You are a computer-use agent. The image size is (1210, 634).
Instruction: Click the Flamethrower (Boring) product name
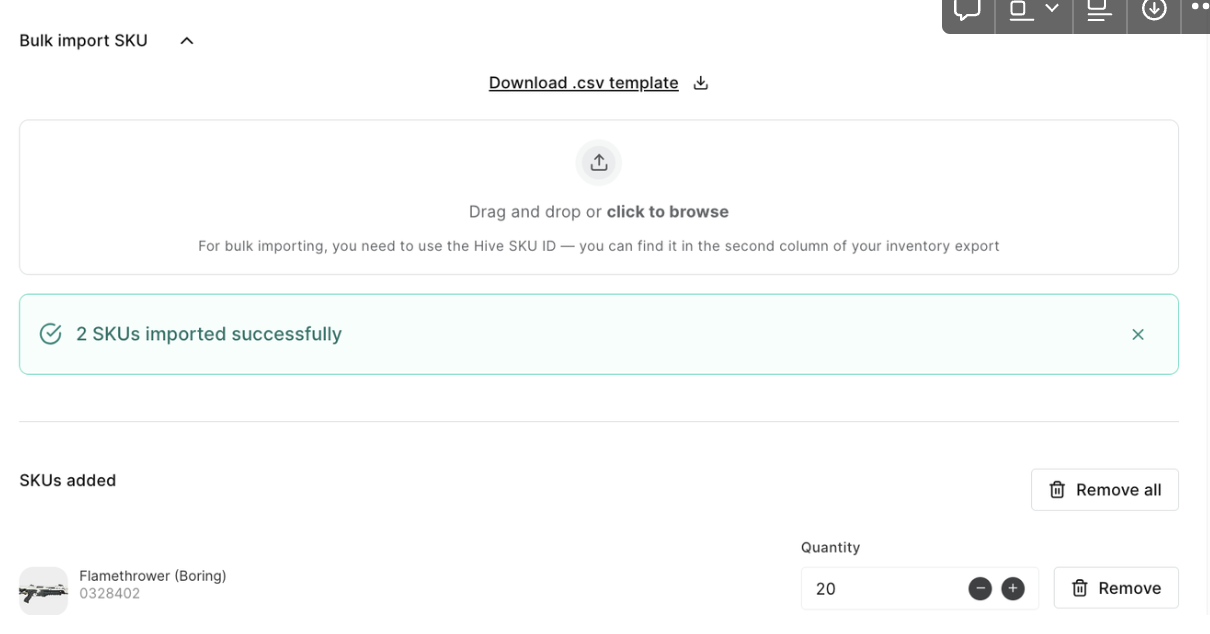click(152, 576)
